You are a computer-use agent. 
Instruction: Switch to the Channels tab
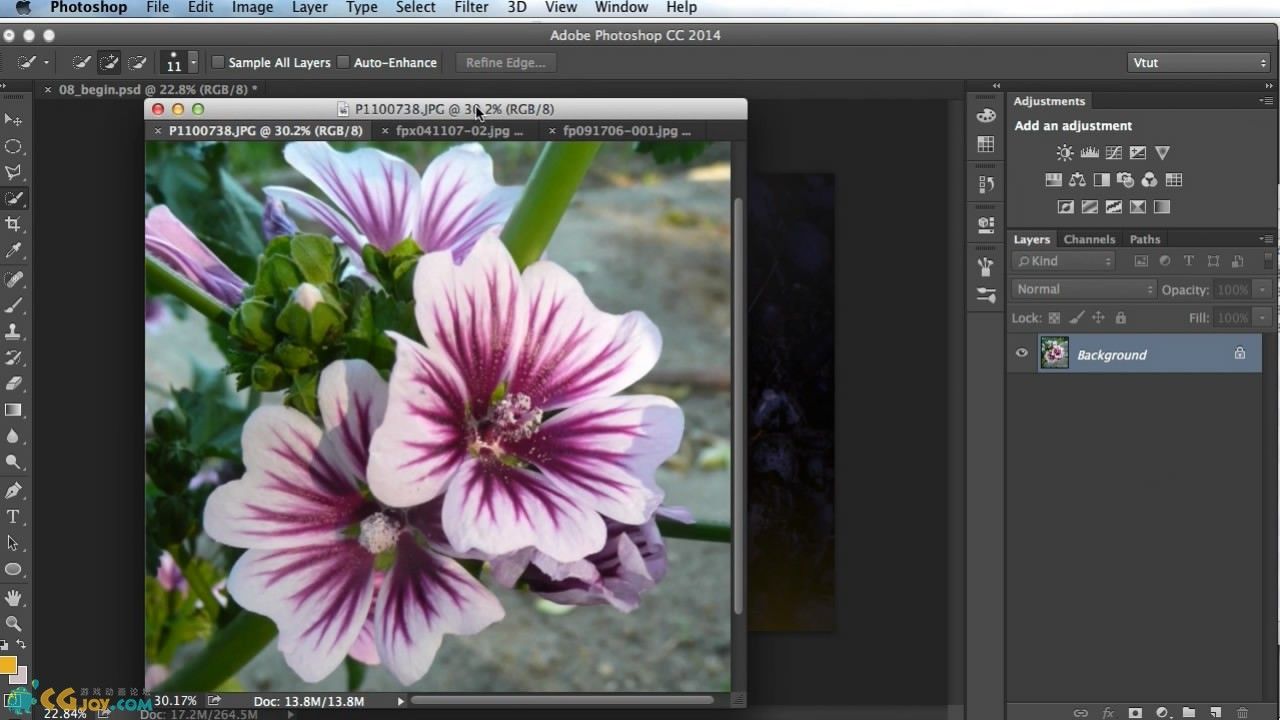[1089, 239]
